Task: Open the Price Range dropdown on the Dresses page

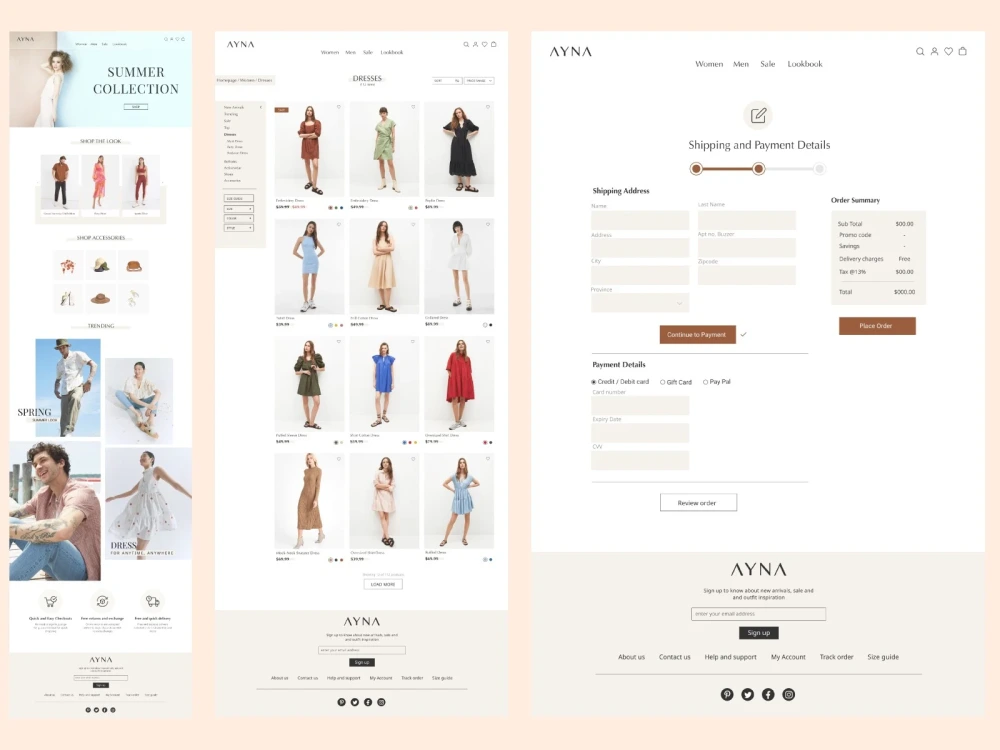Action: click(479, 81)
